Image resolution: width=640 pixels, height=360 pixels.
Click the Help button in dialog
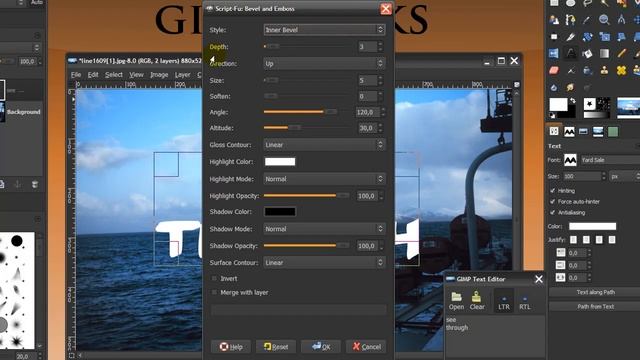coord(231,347)
